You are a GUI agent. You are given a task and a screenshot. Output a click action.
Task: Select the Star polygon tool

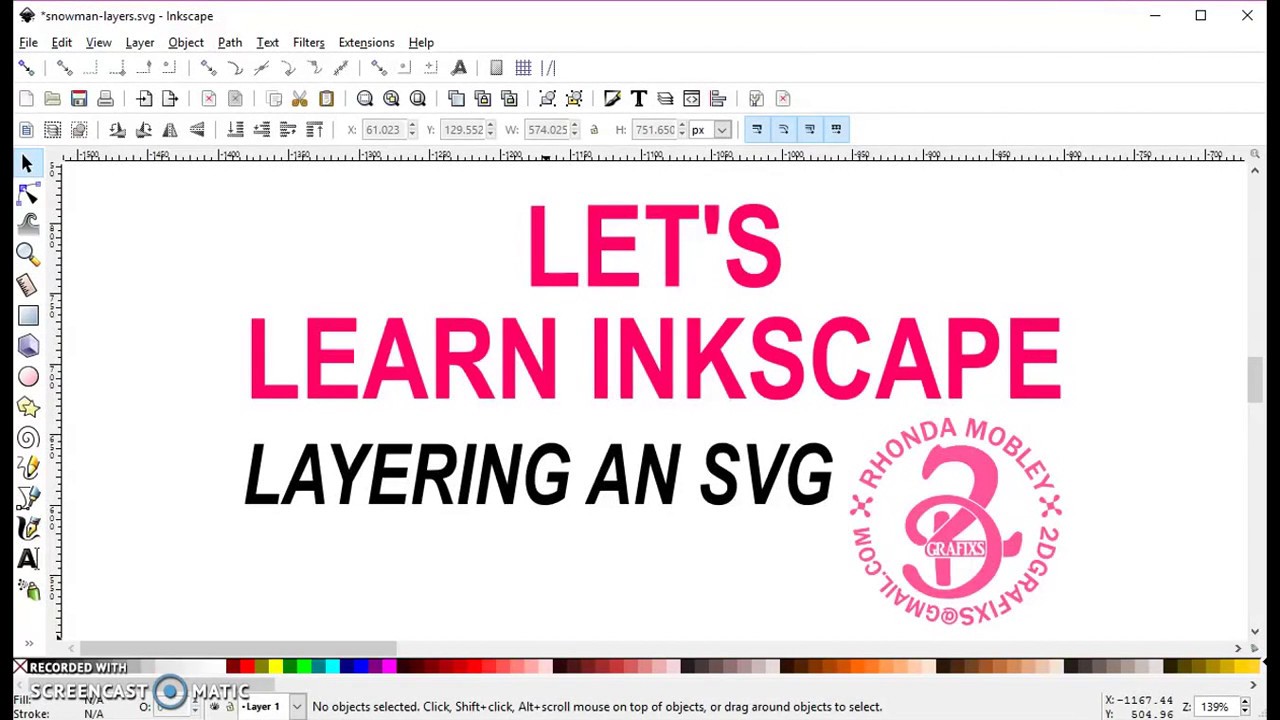click(27, 407)
